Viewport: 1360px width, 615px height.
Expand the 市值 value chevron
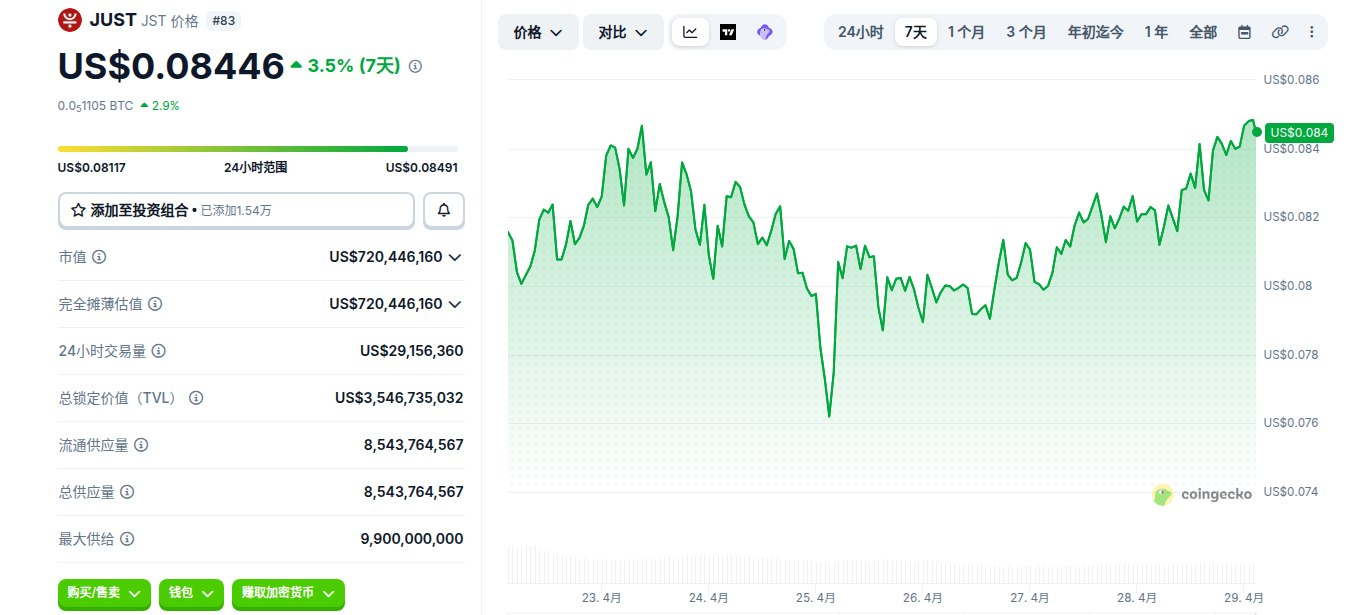coord(455,257)
